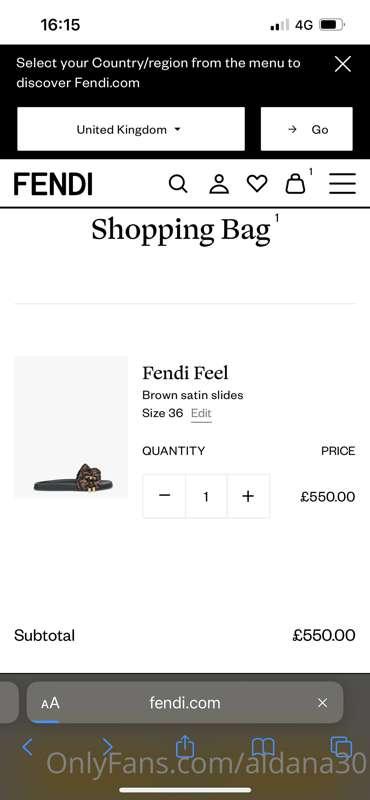Dismiss the country selection banner
370x800 pixels.
342,64
